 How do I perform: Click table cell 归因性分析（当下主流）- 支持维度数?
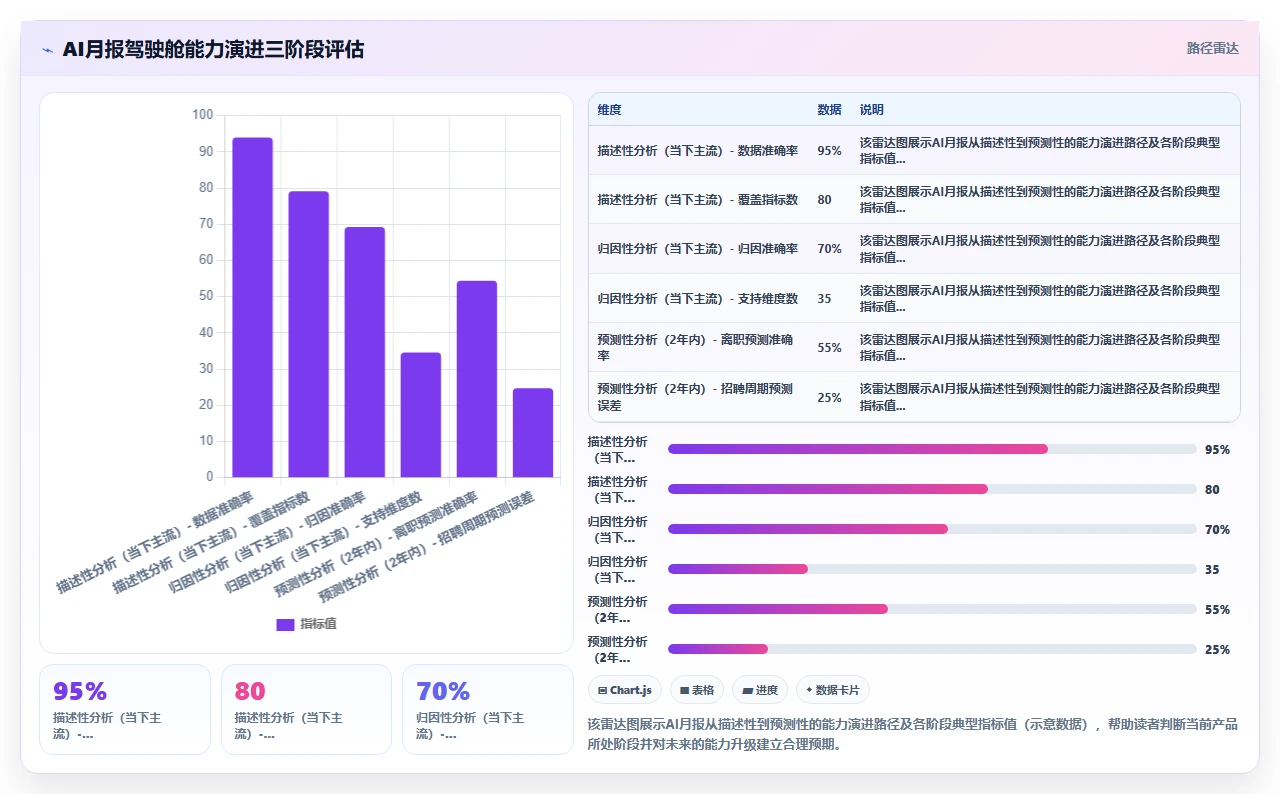(698, 299)
